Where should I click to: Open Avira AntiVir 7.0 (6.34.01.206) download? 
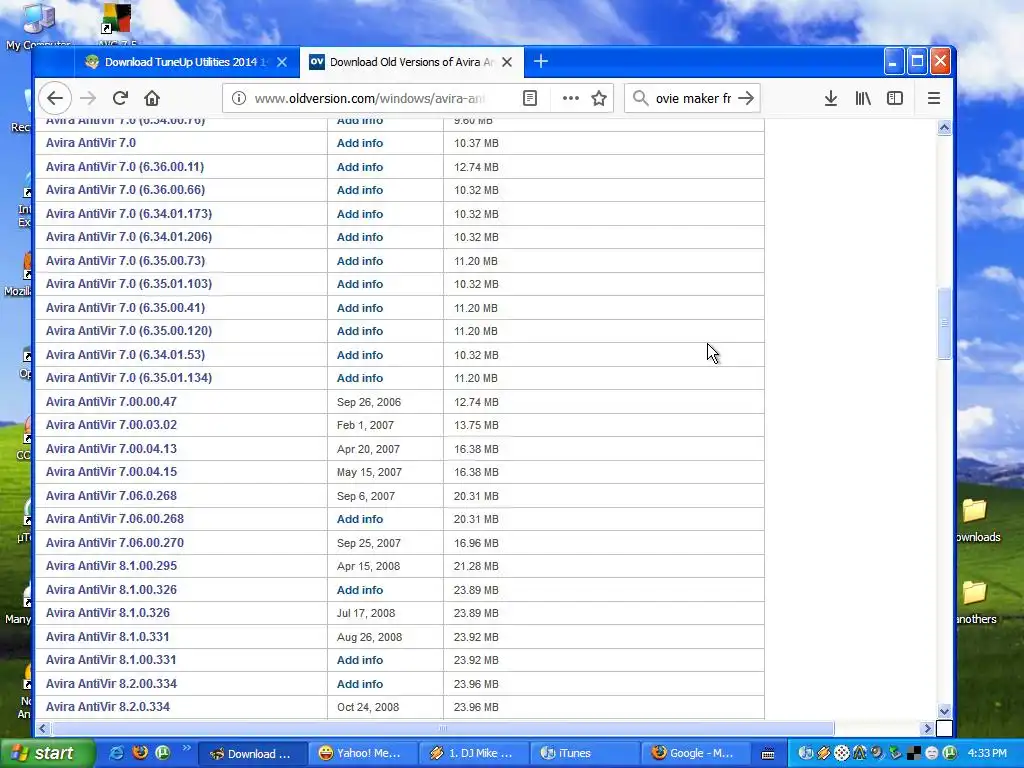click(x=129, y=237)
